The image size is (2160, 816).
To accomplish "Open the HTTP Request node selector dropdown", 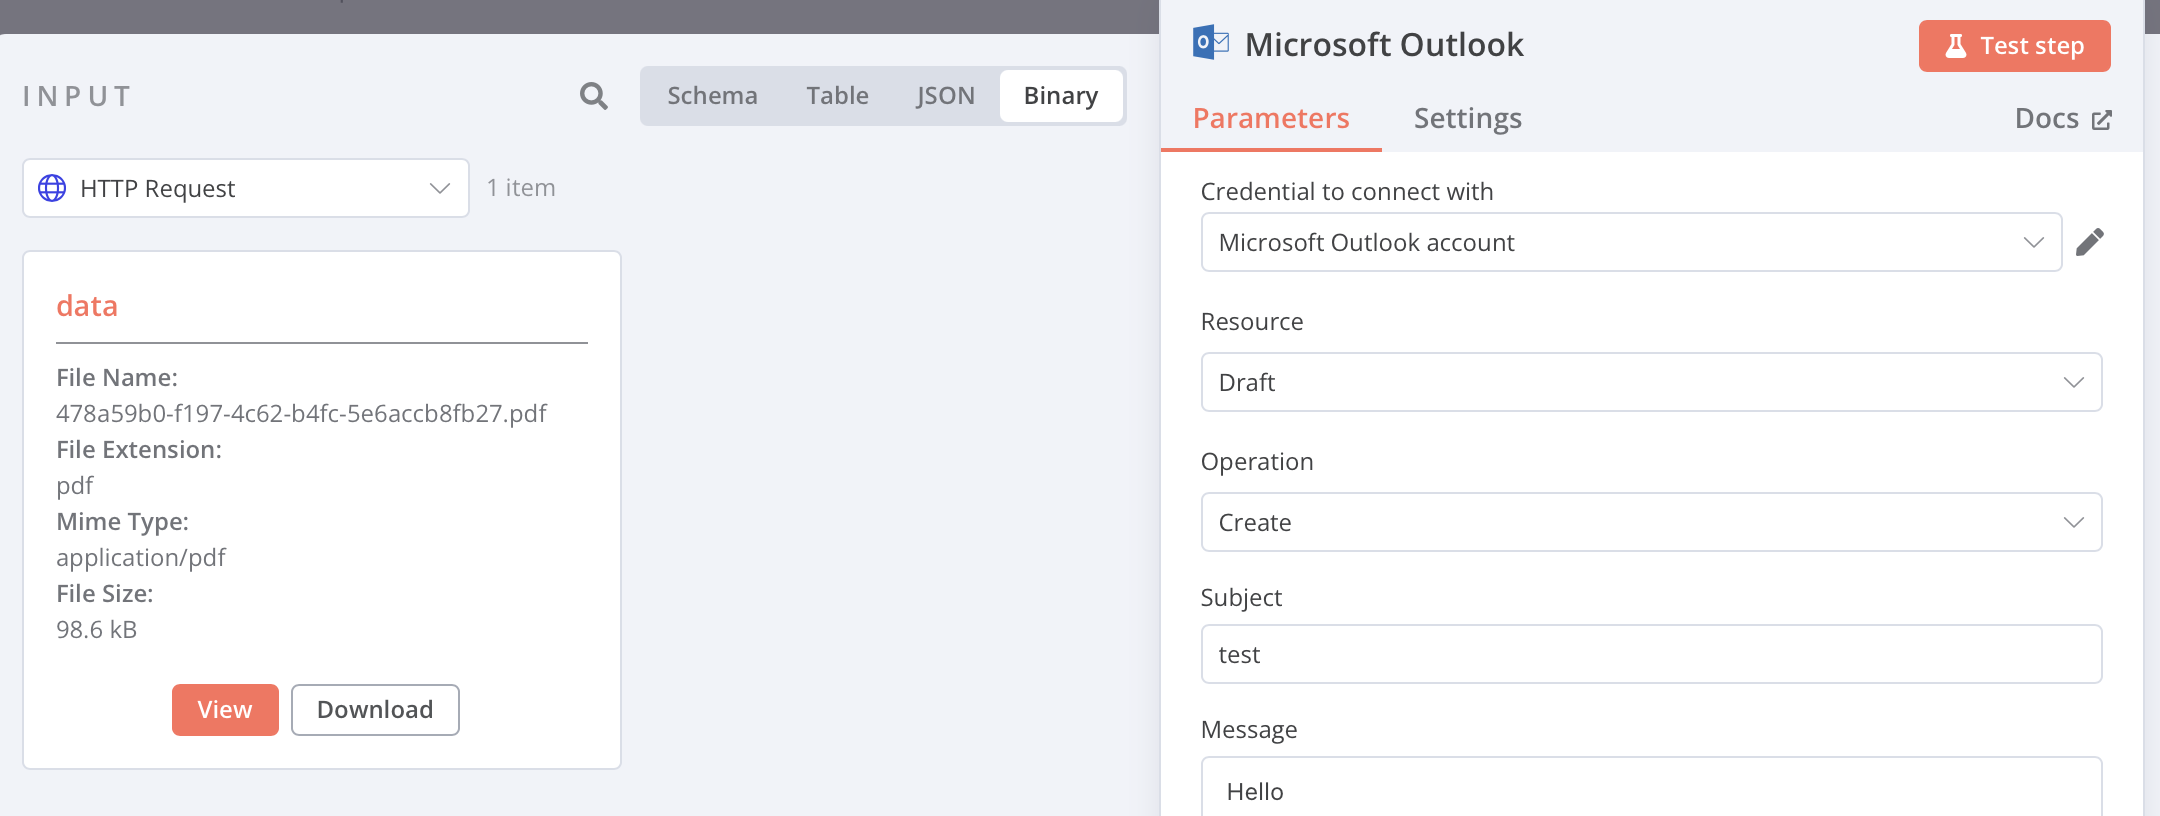I will pyautogui.click(x=246, y=188).
